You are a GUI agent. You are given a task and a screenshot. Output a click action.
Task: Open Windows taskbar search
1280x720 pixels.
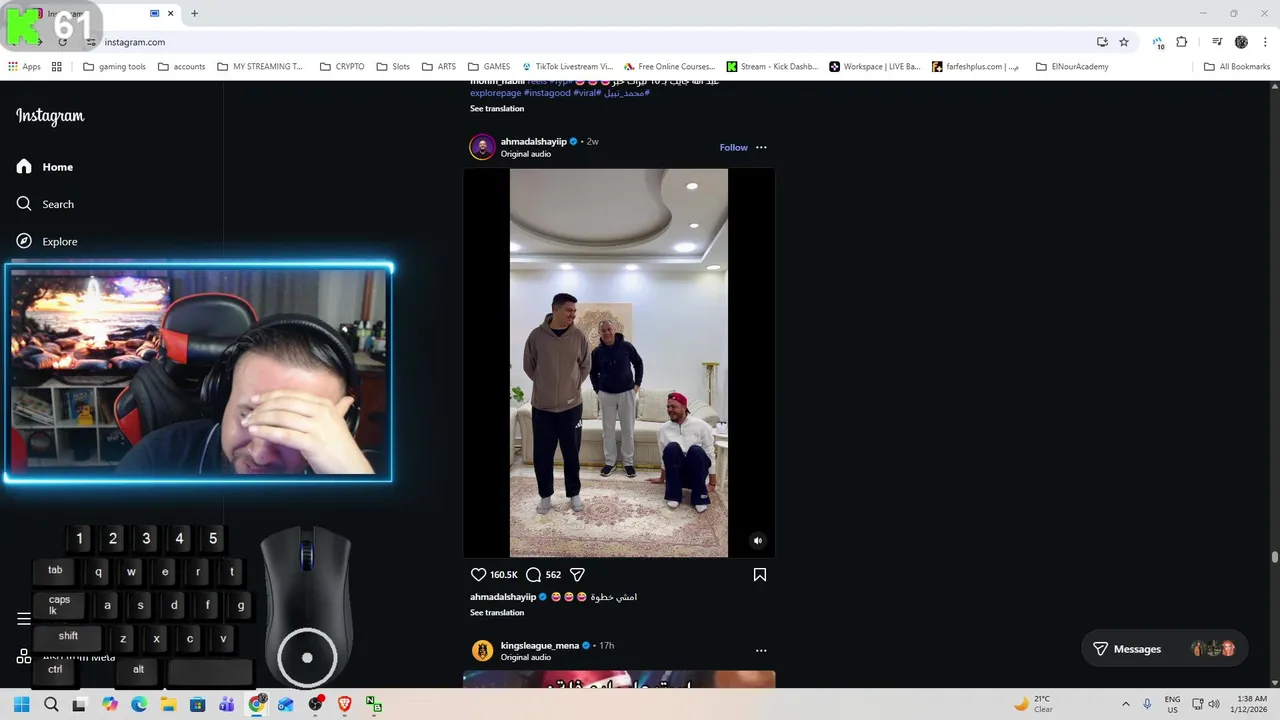(51, 705)
